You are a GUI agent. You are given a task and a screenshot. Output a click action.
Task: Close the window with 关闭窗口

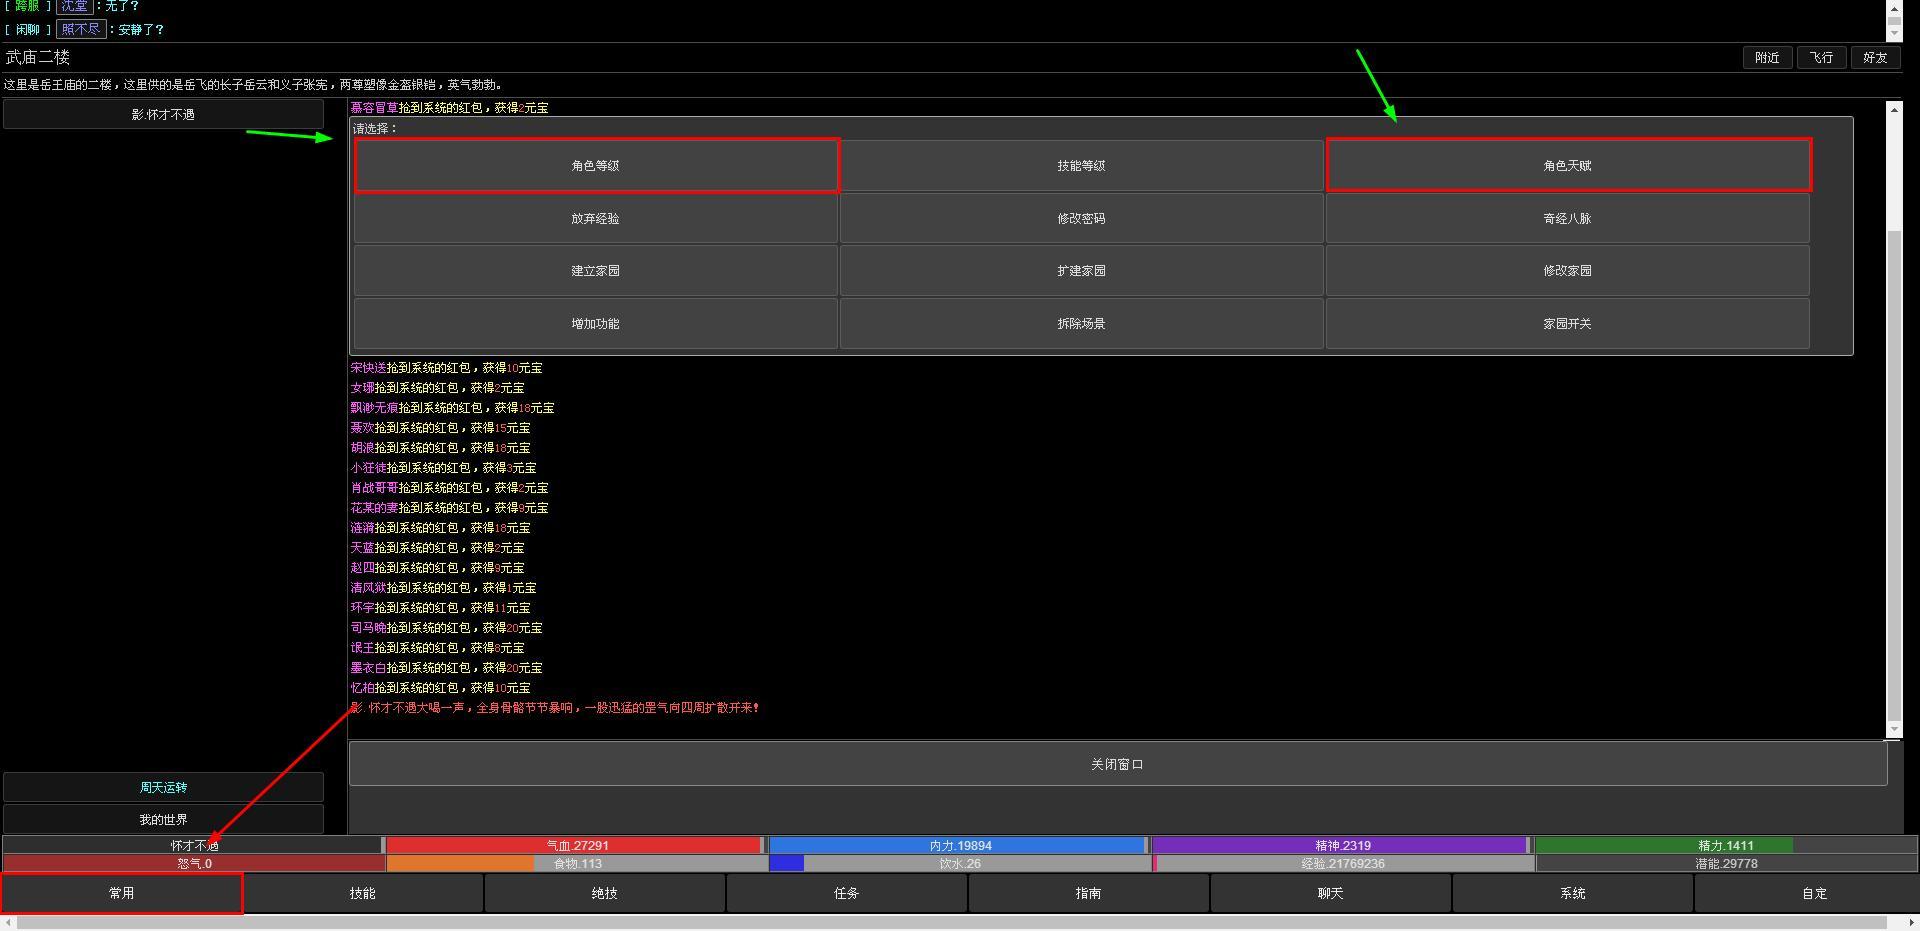[1118, 764]
